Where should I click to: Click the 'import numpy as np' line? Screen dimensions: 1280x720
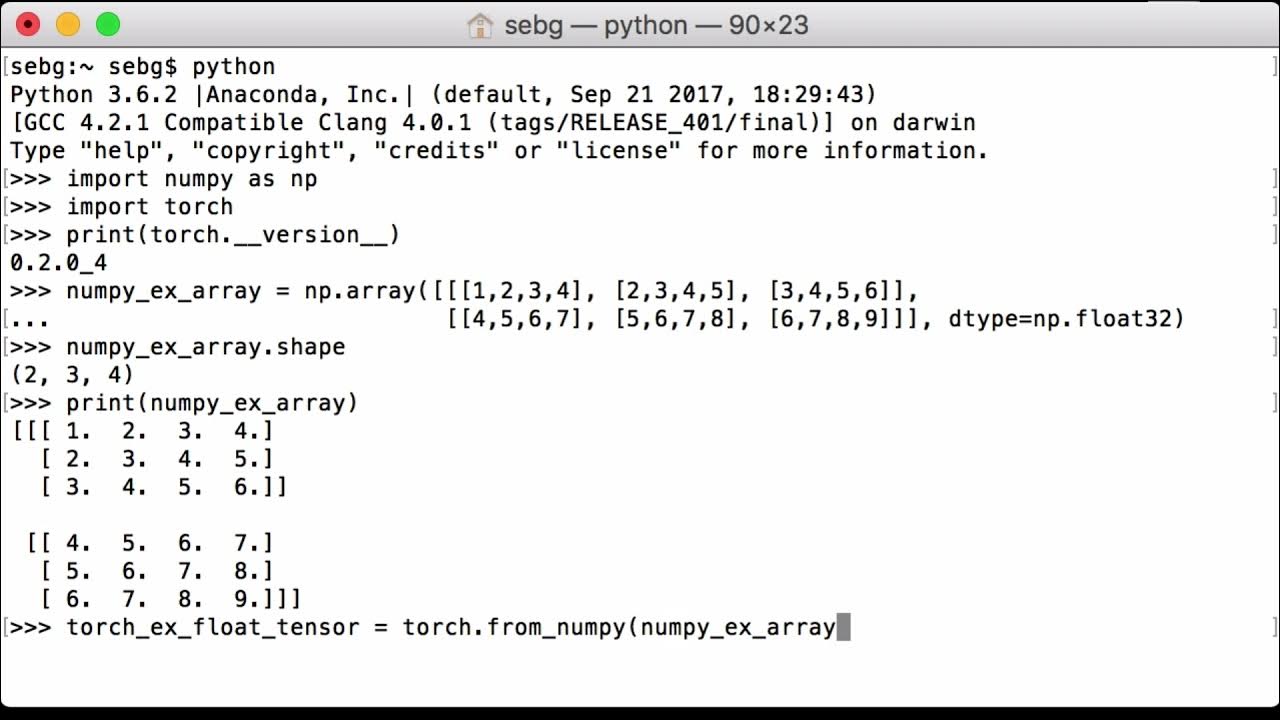click(x=192, y=179)
